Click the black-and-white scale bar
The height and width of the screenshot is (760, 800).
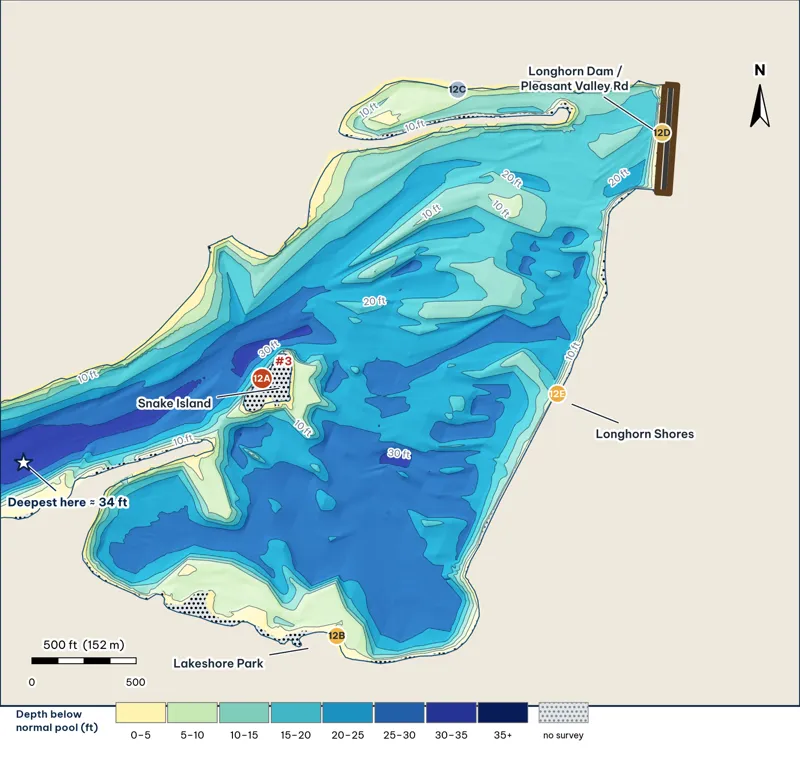(x=84, y=661)
